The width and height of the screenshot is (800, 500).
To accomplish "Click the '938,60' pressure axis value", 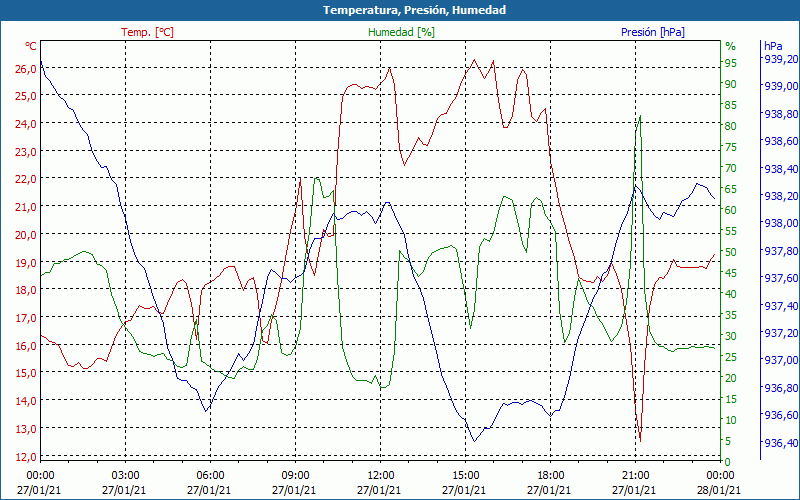I will coord(781,141).
